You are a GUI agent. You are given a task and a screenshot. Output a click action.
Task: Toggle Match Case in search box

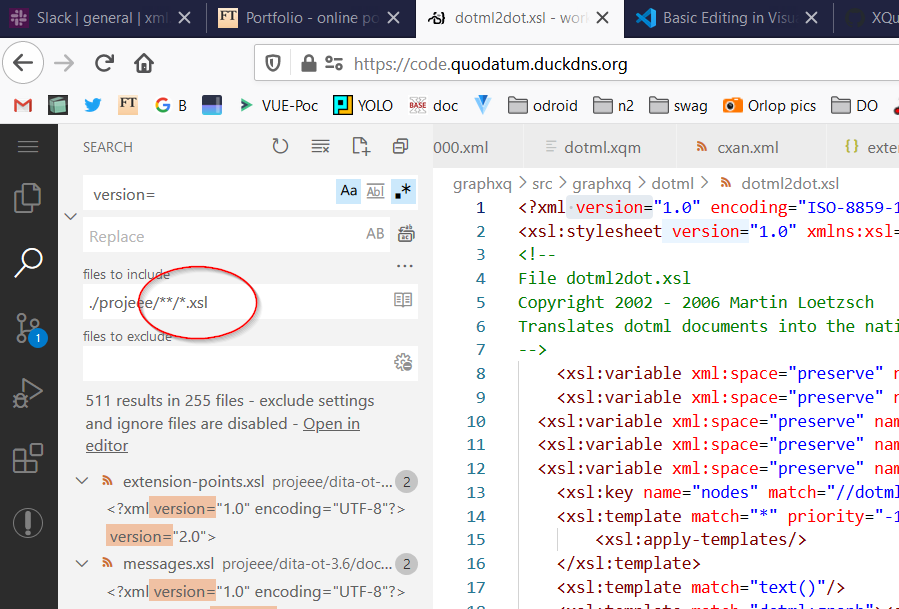click(x=348, y=191)
